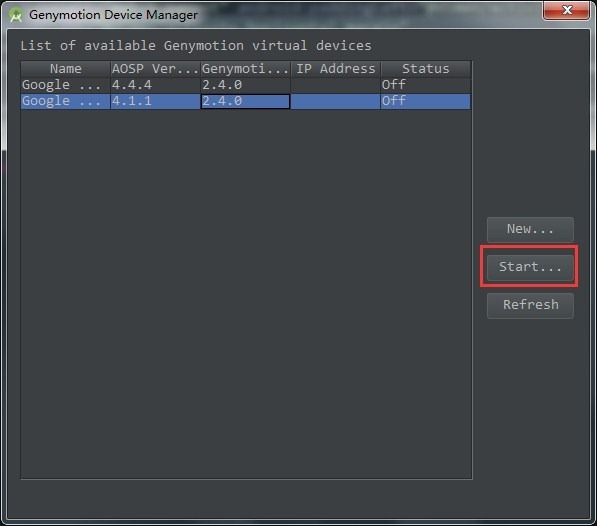Click the empty IP Address cell of first row
Screen dimensions: 597x526
(335, 85)
